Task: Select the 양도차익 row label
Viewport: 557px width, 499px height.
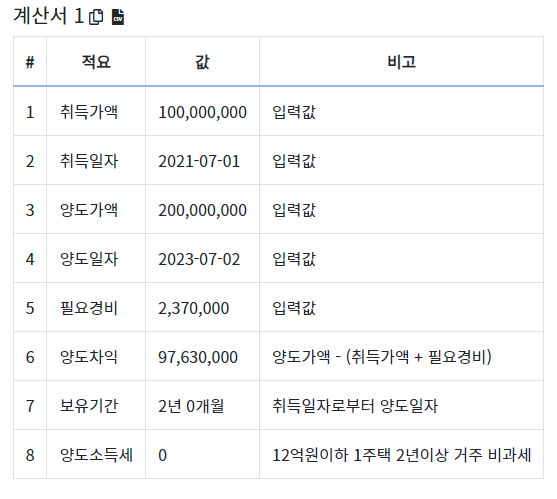Action: pos(89,357)
